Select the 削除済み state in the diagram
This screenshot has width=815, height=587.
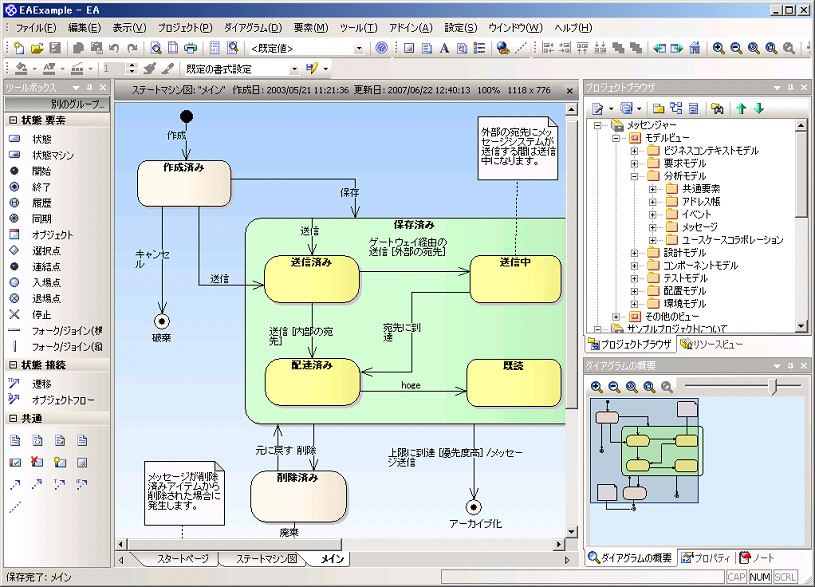[x=298, y=497]
